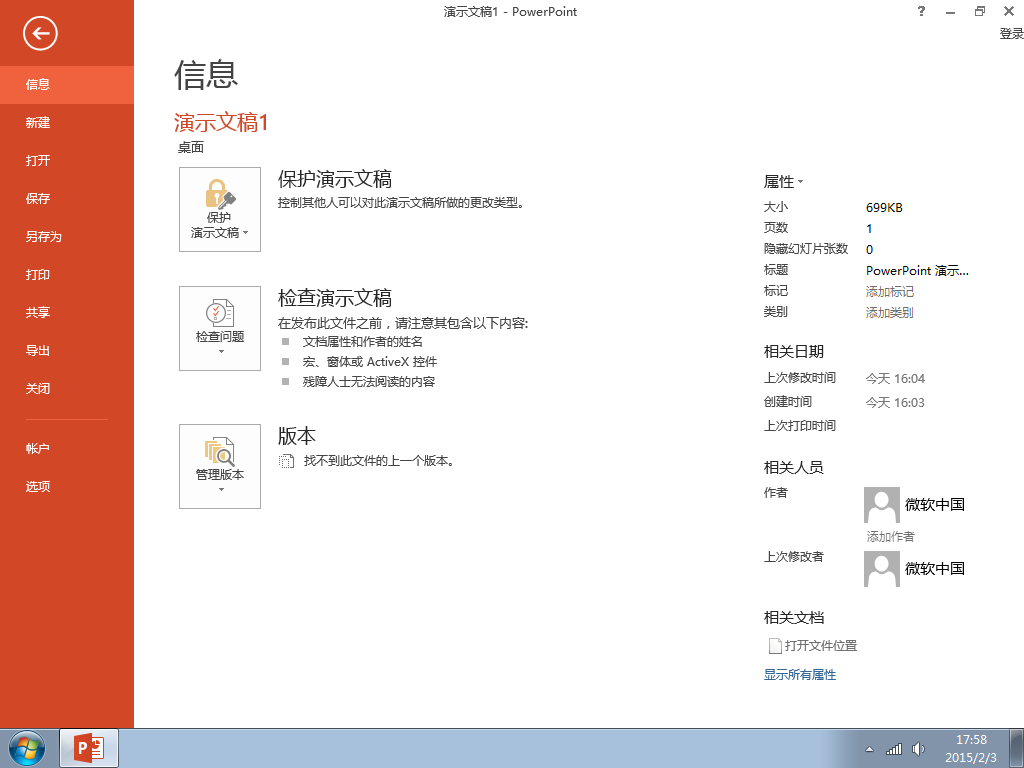Click the PowerPoint taskbar icon
Image resolution: width=1024 pixels, height=768 pixels.
(x=89, y=748)
